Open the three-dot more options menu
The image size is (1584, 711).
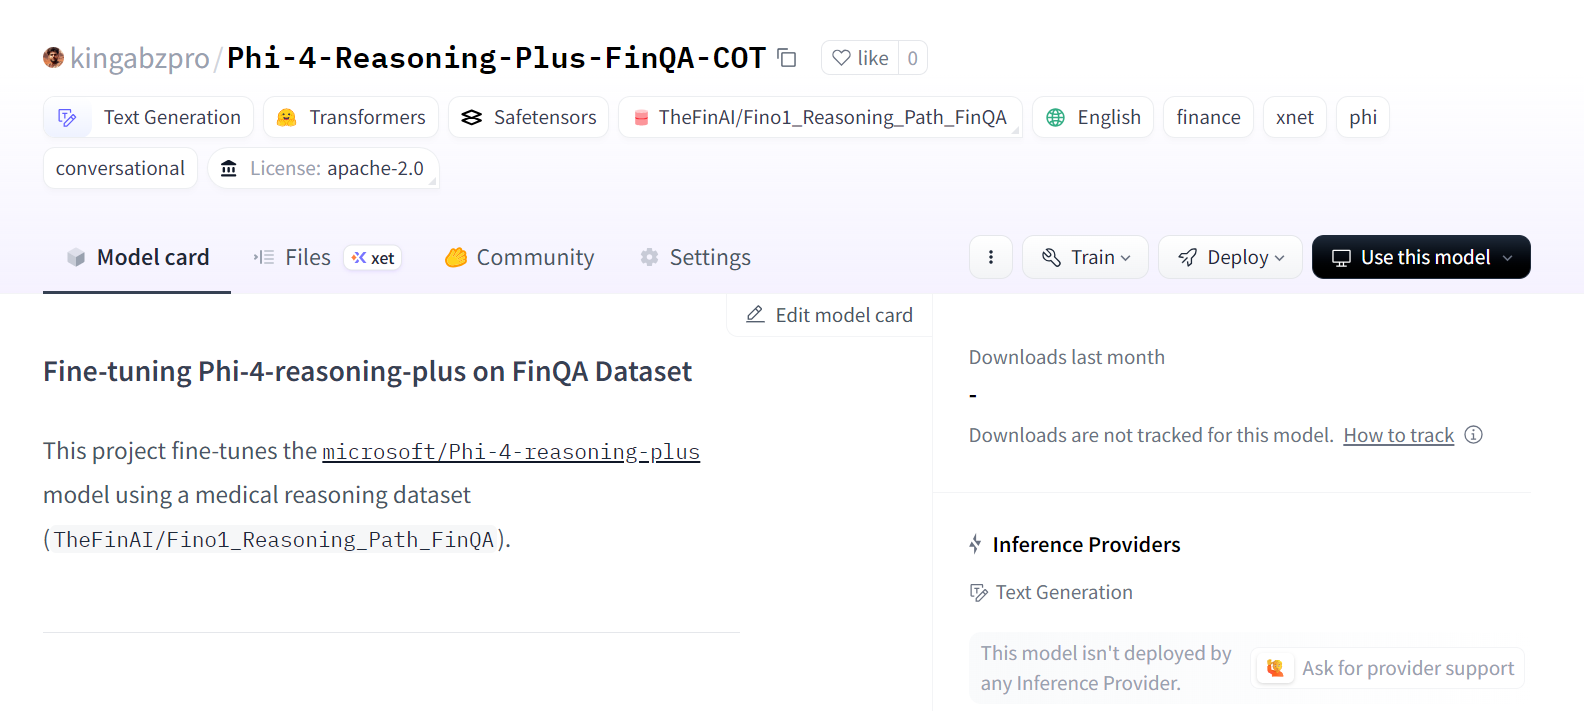991,257
